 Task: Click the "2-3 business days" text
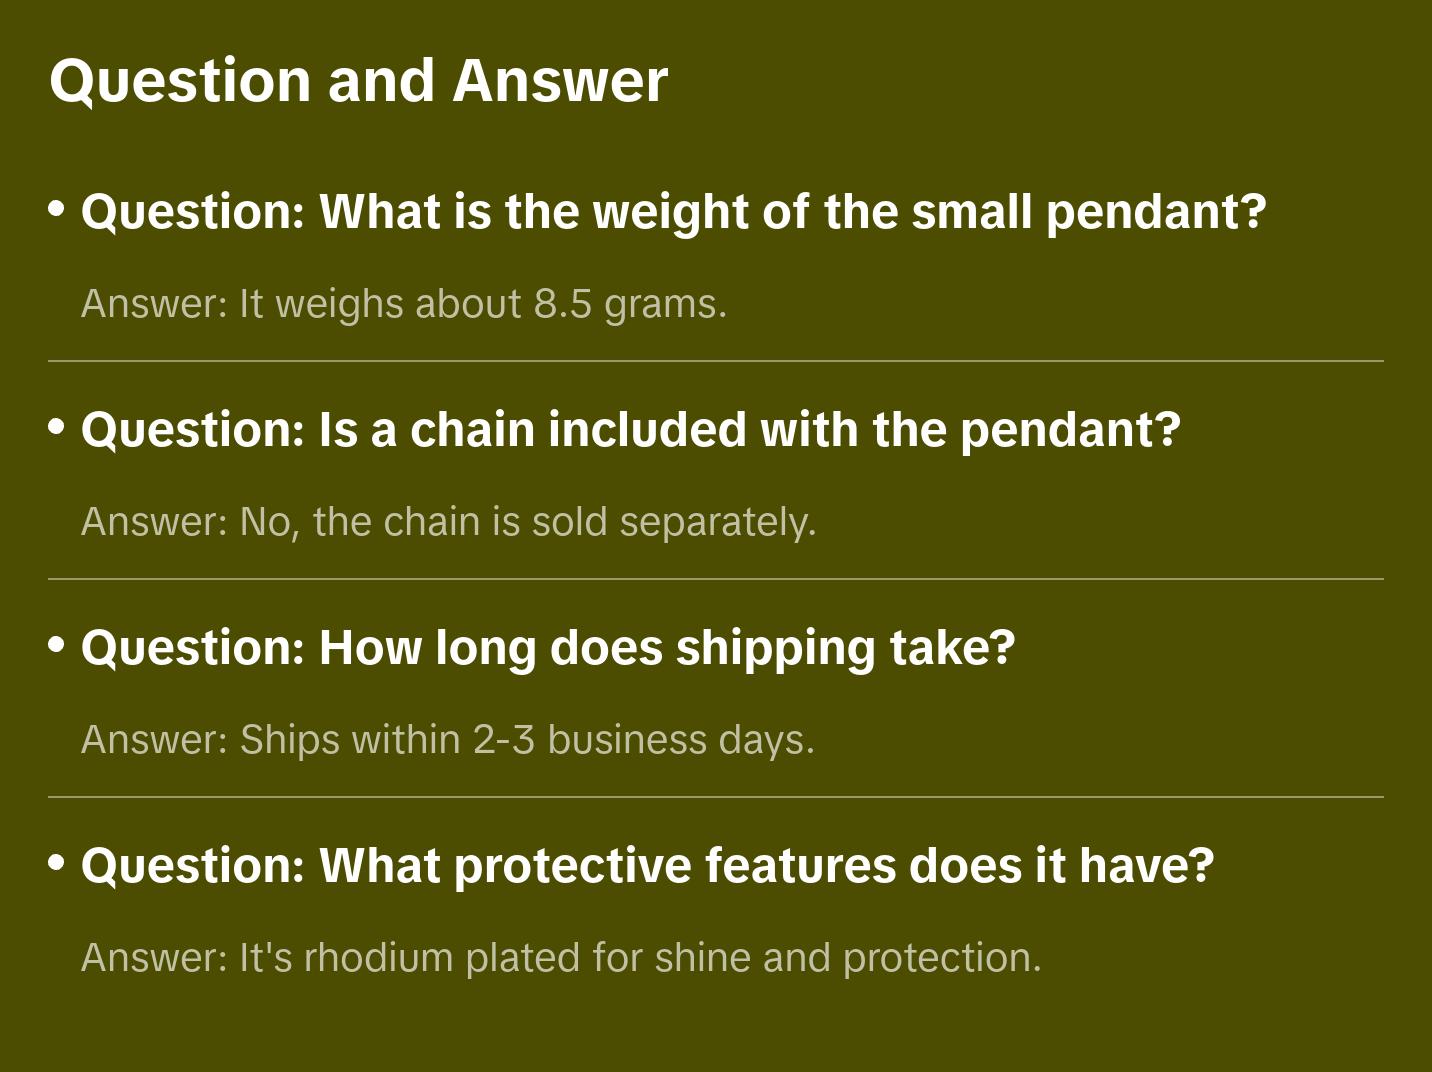pyautogui.click(x=643, y=740)
